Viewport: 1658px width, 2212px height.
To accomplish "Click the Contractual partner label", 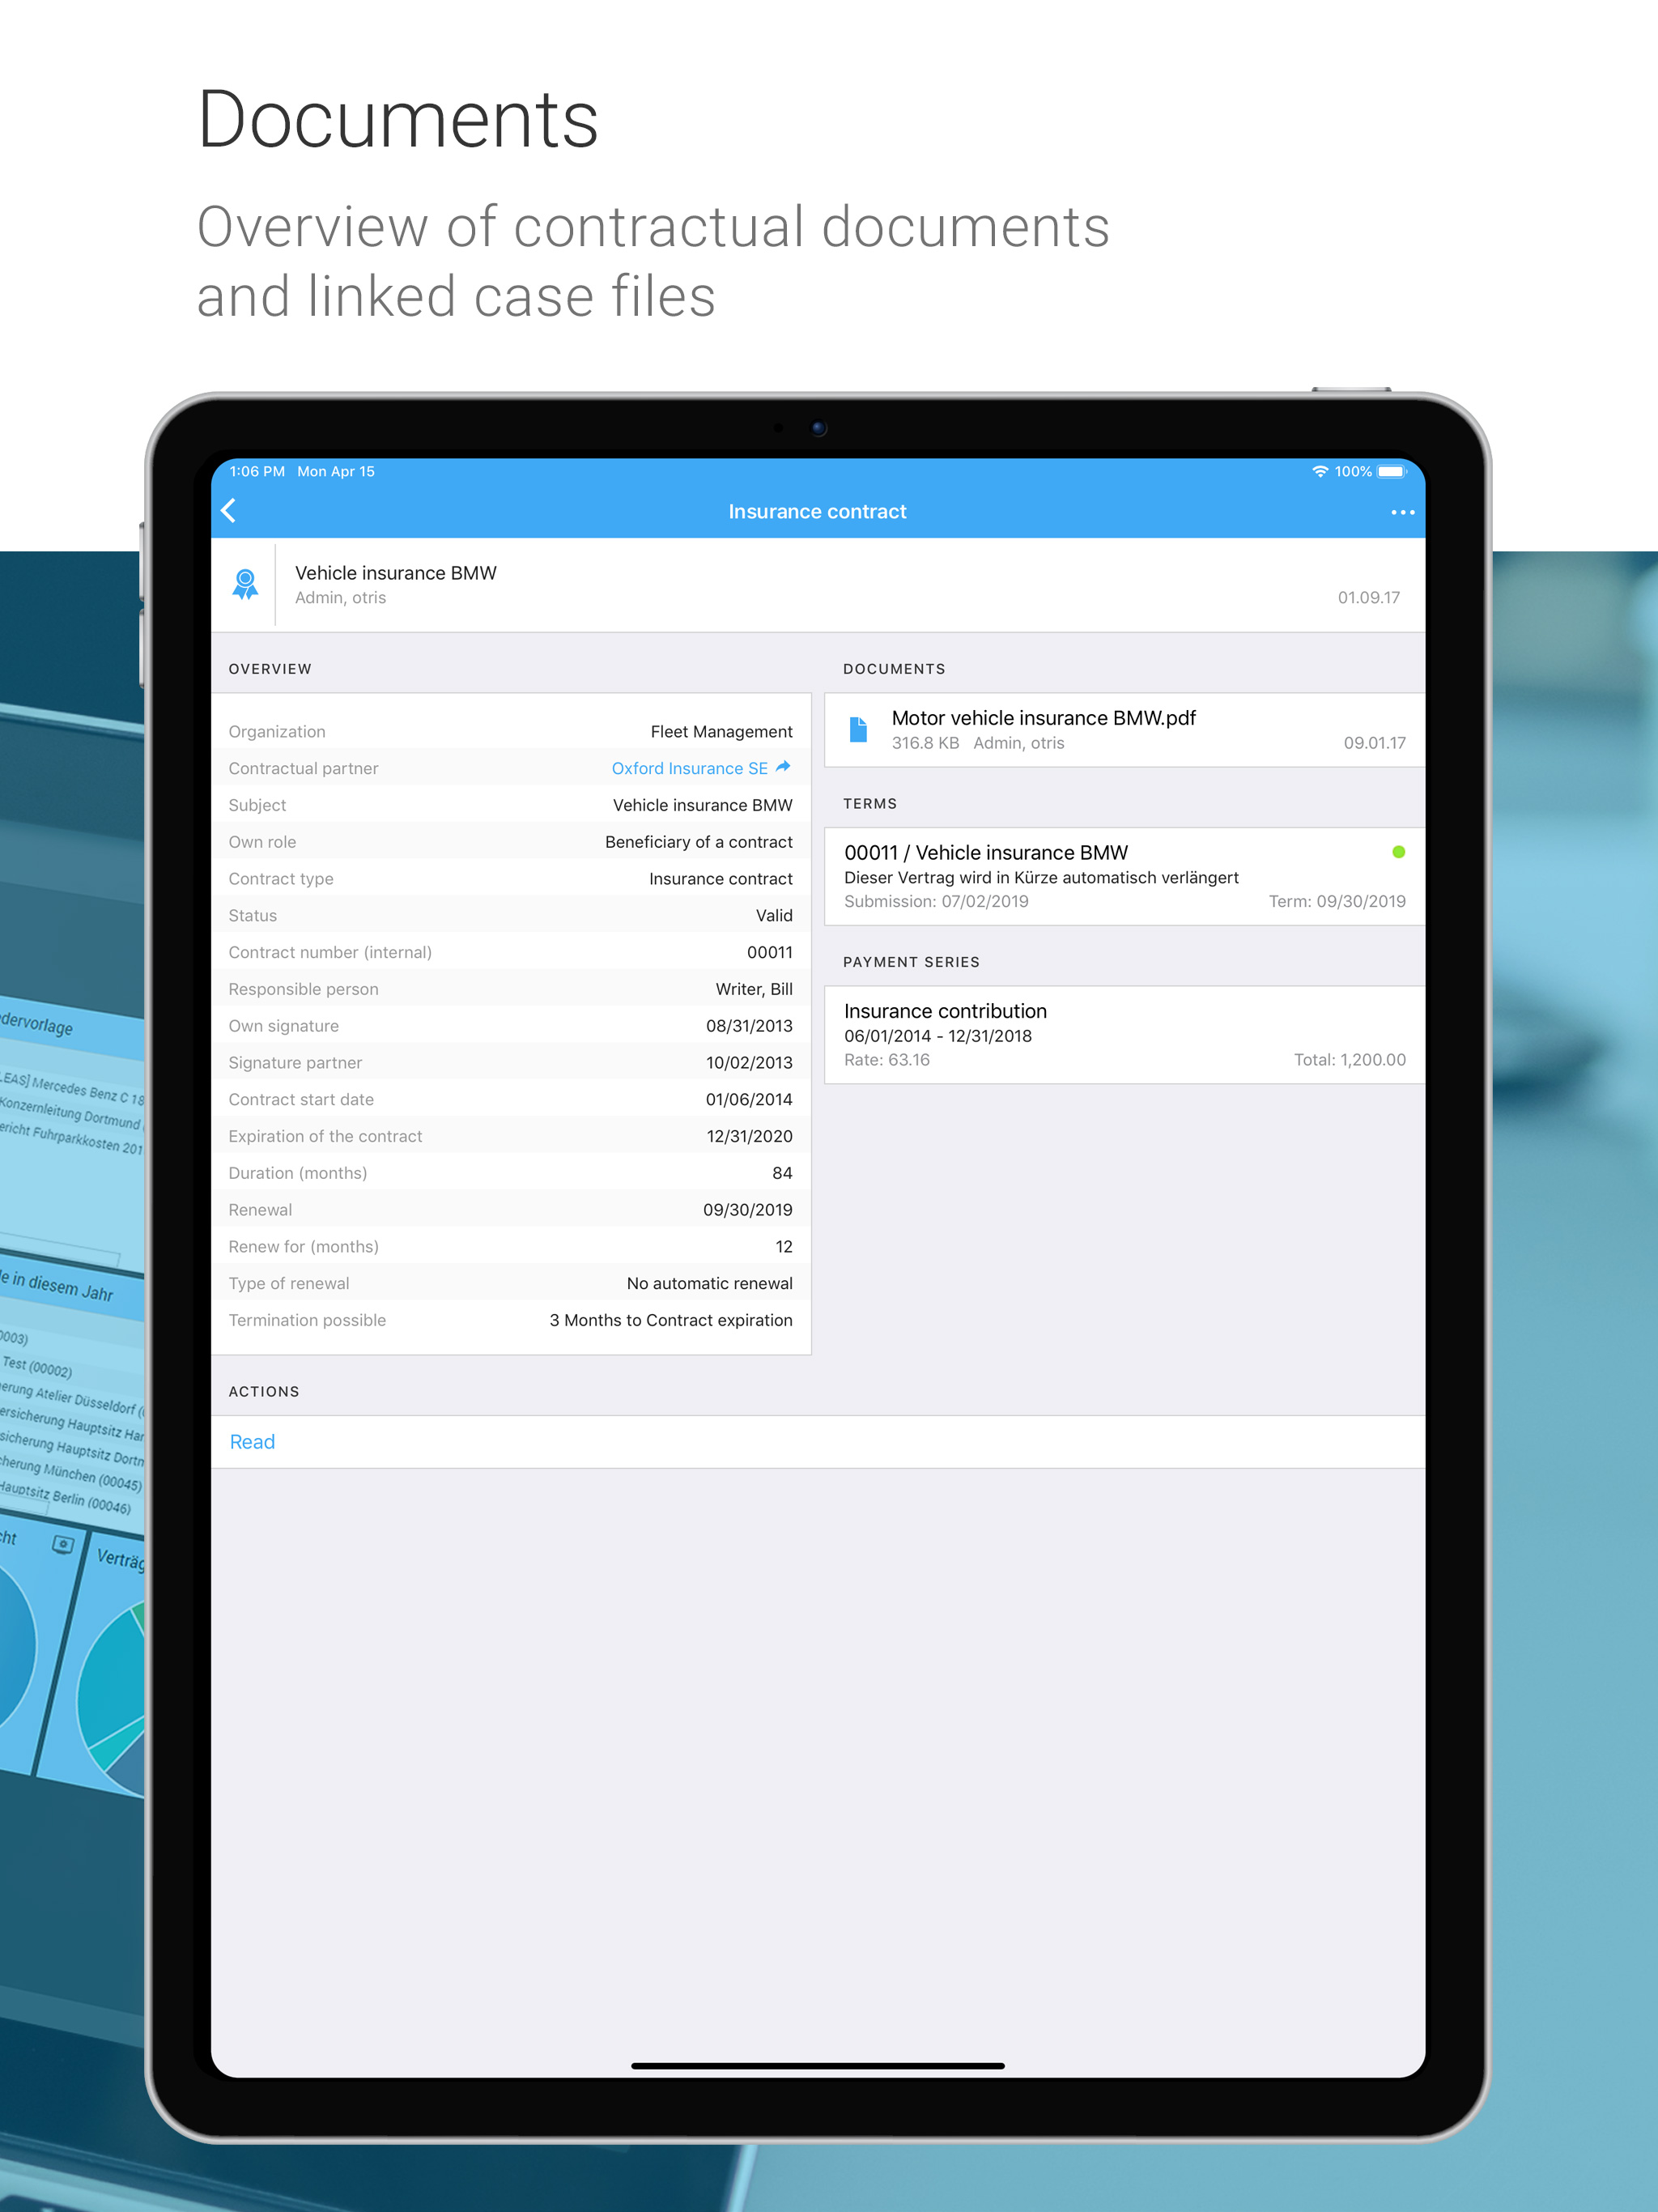I will pos(303,768).
